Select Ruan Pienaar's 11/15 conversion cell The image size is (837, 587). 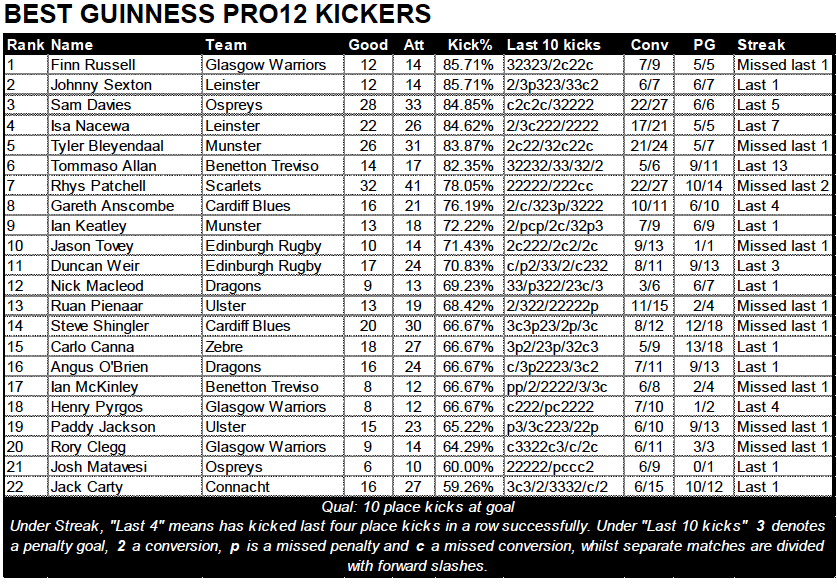click(649, 306)
